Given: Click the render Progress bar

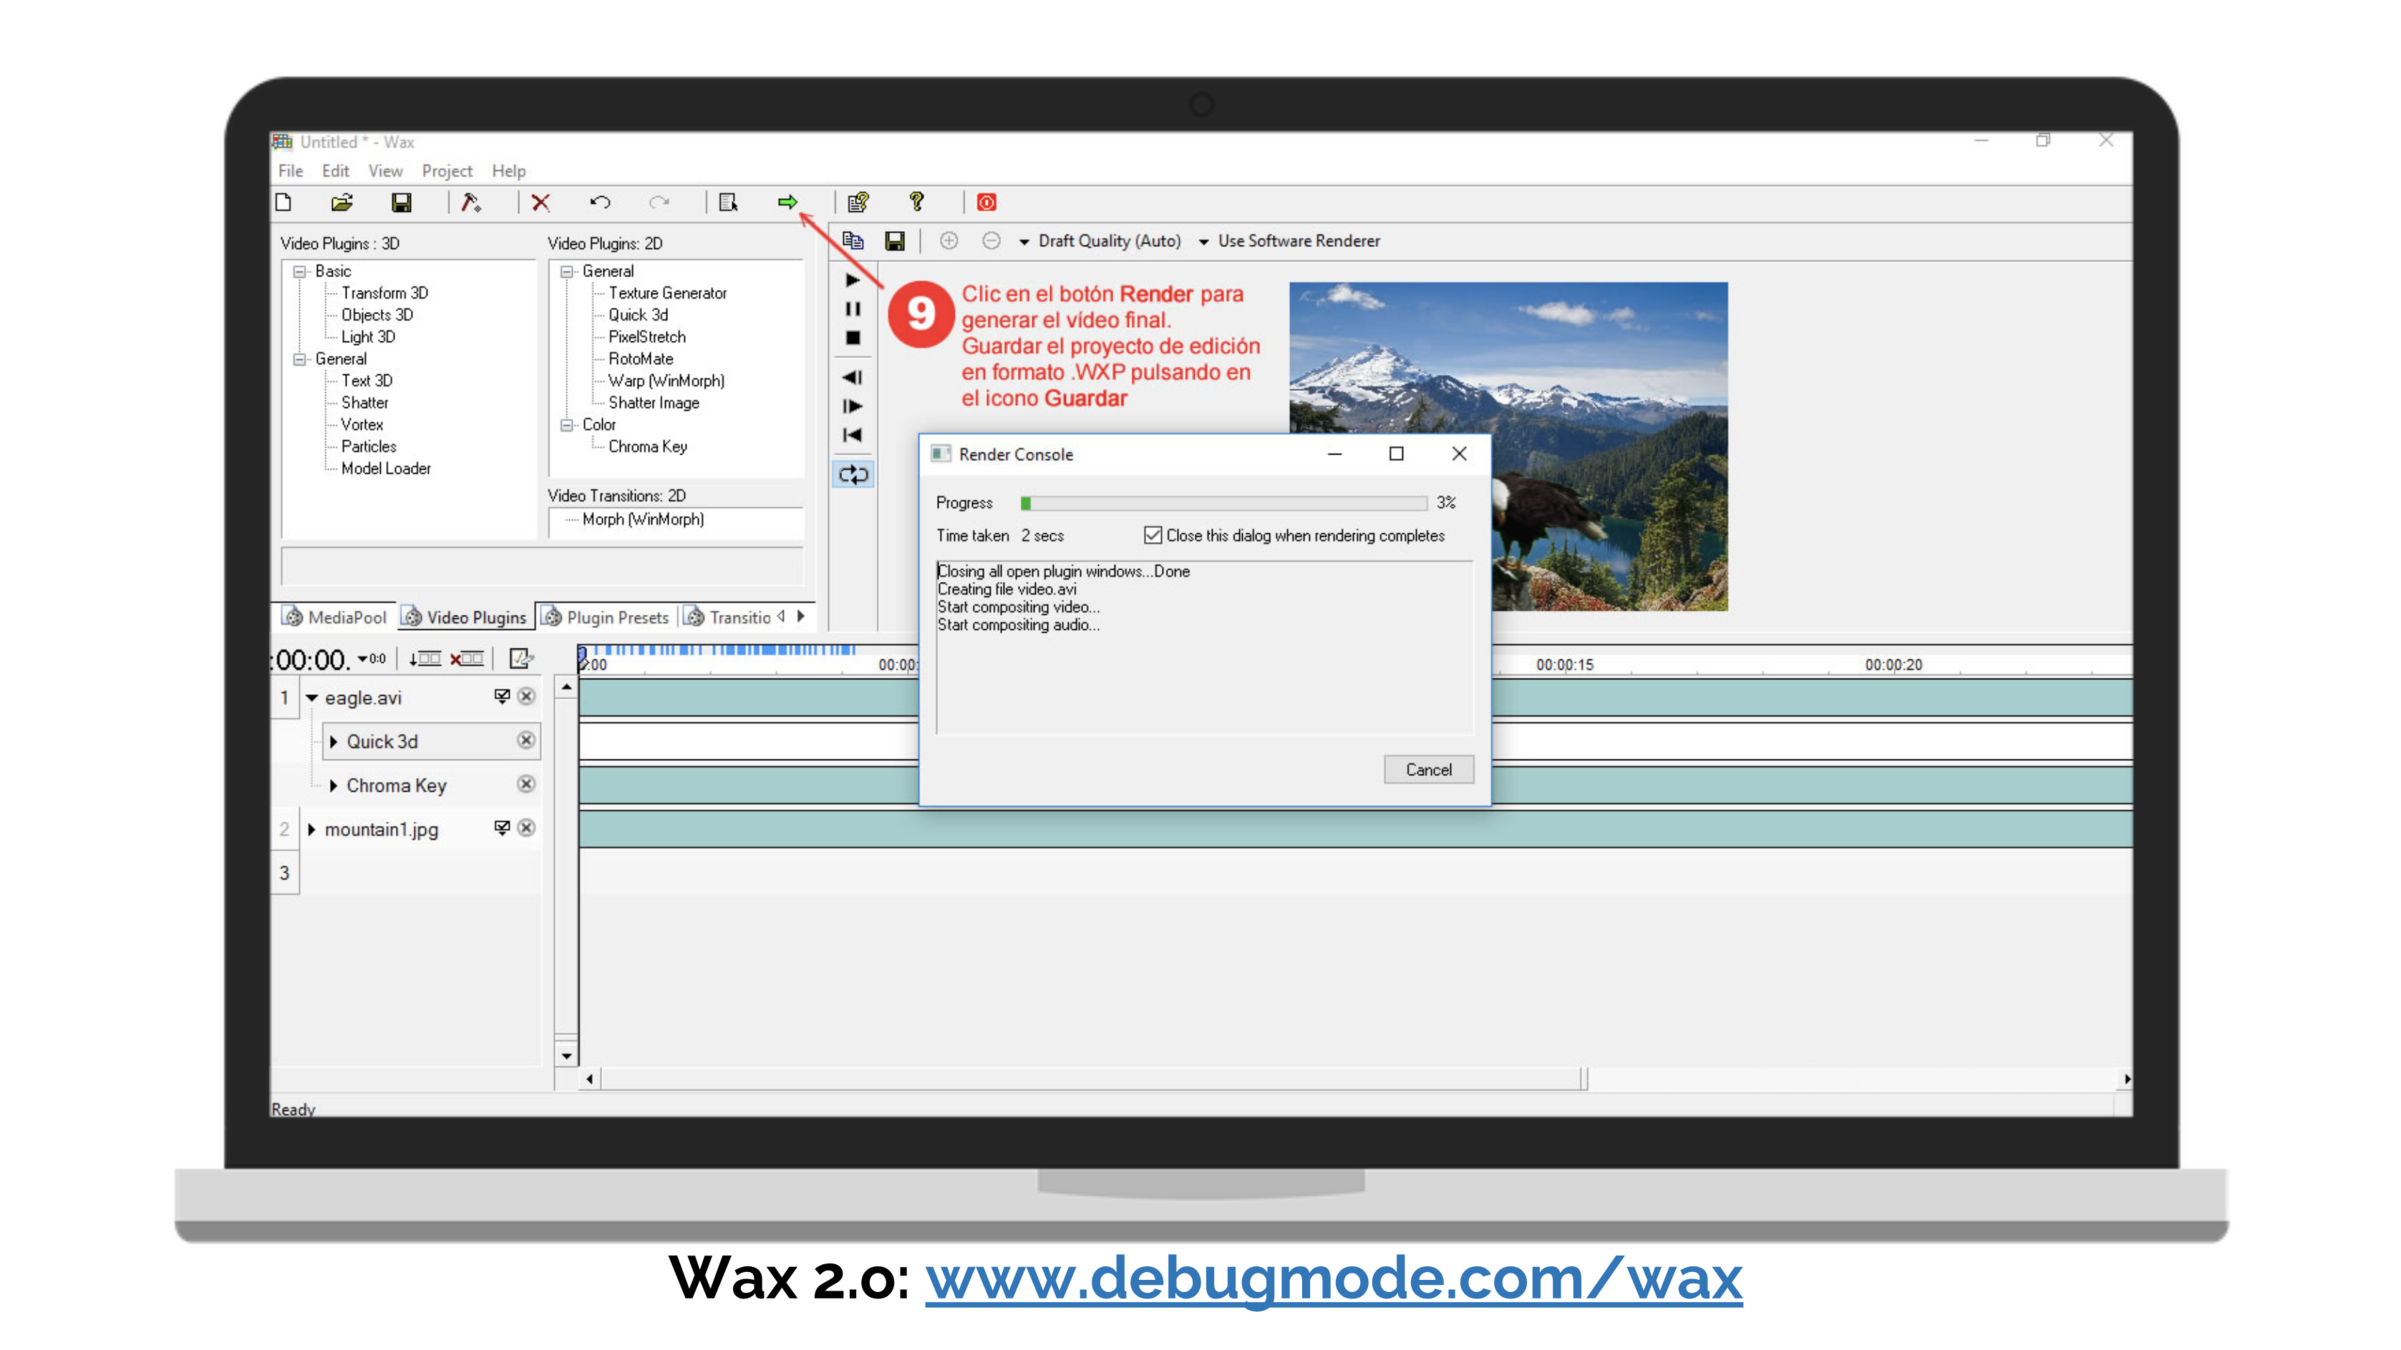Looking at the screenshot, I should coord(1224,503).
